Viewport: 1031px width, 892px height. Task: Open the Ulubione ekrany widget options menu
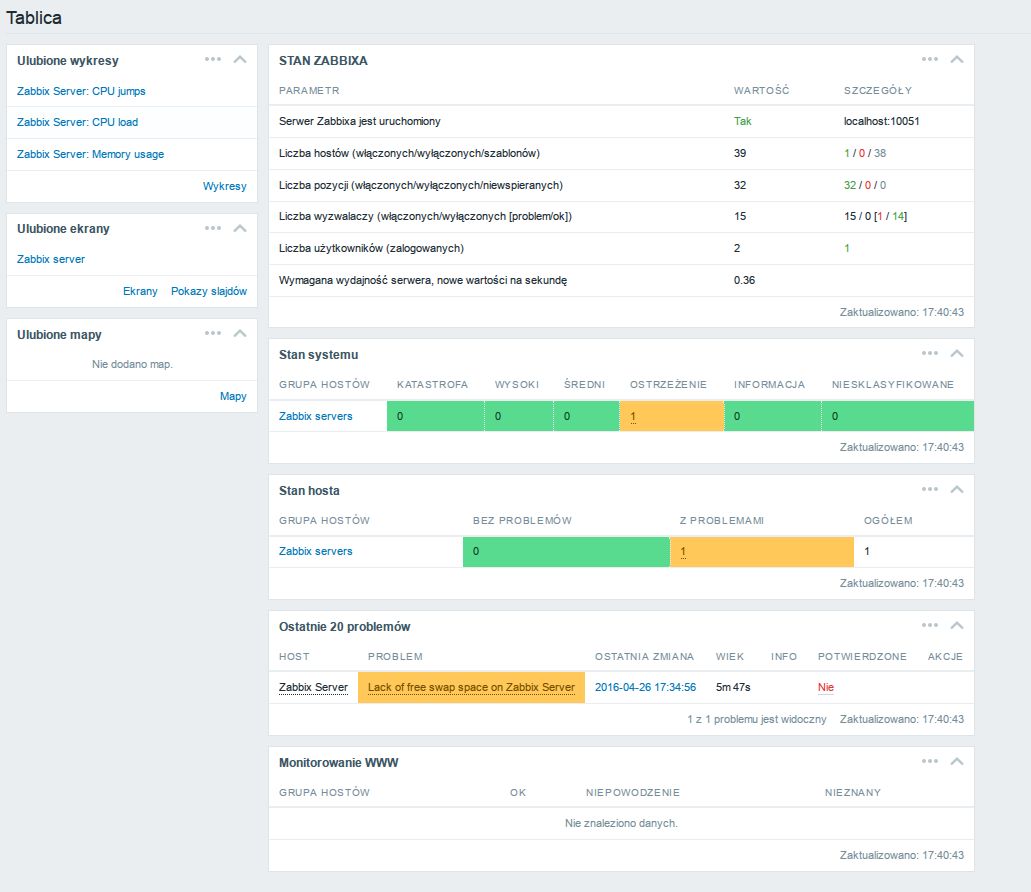tap(212, 228)
